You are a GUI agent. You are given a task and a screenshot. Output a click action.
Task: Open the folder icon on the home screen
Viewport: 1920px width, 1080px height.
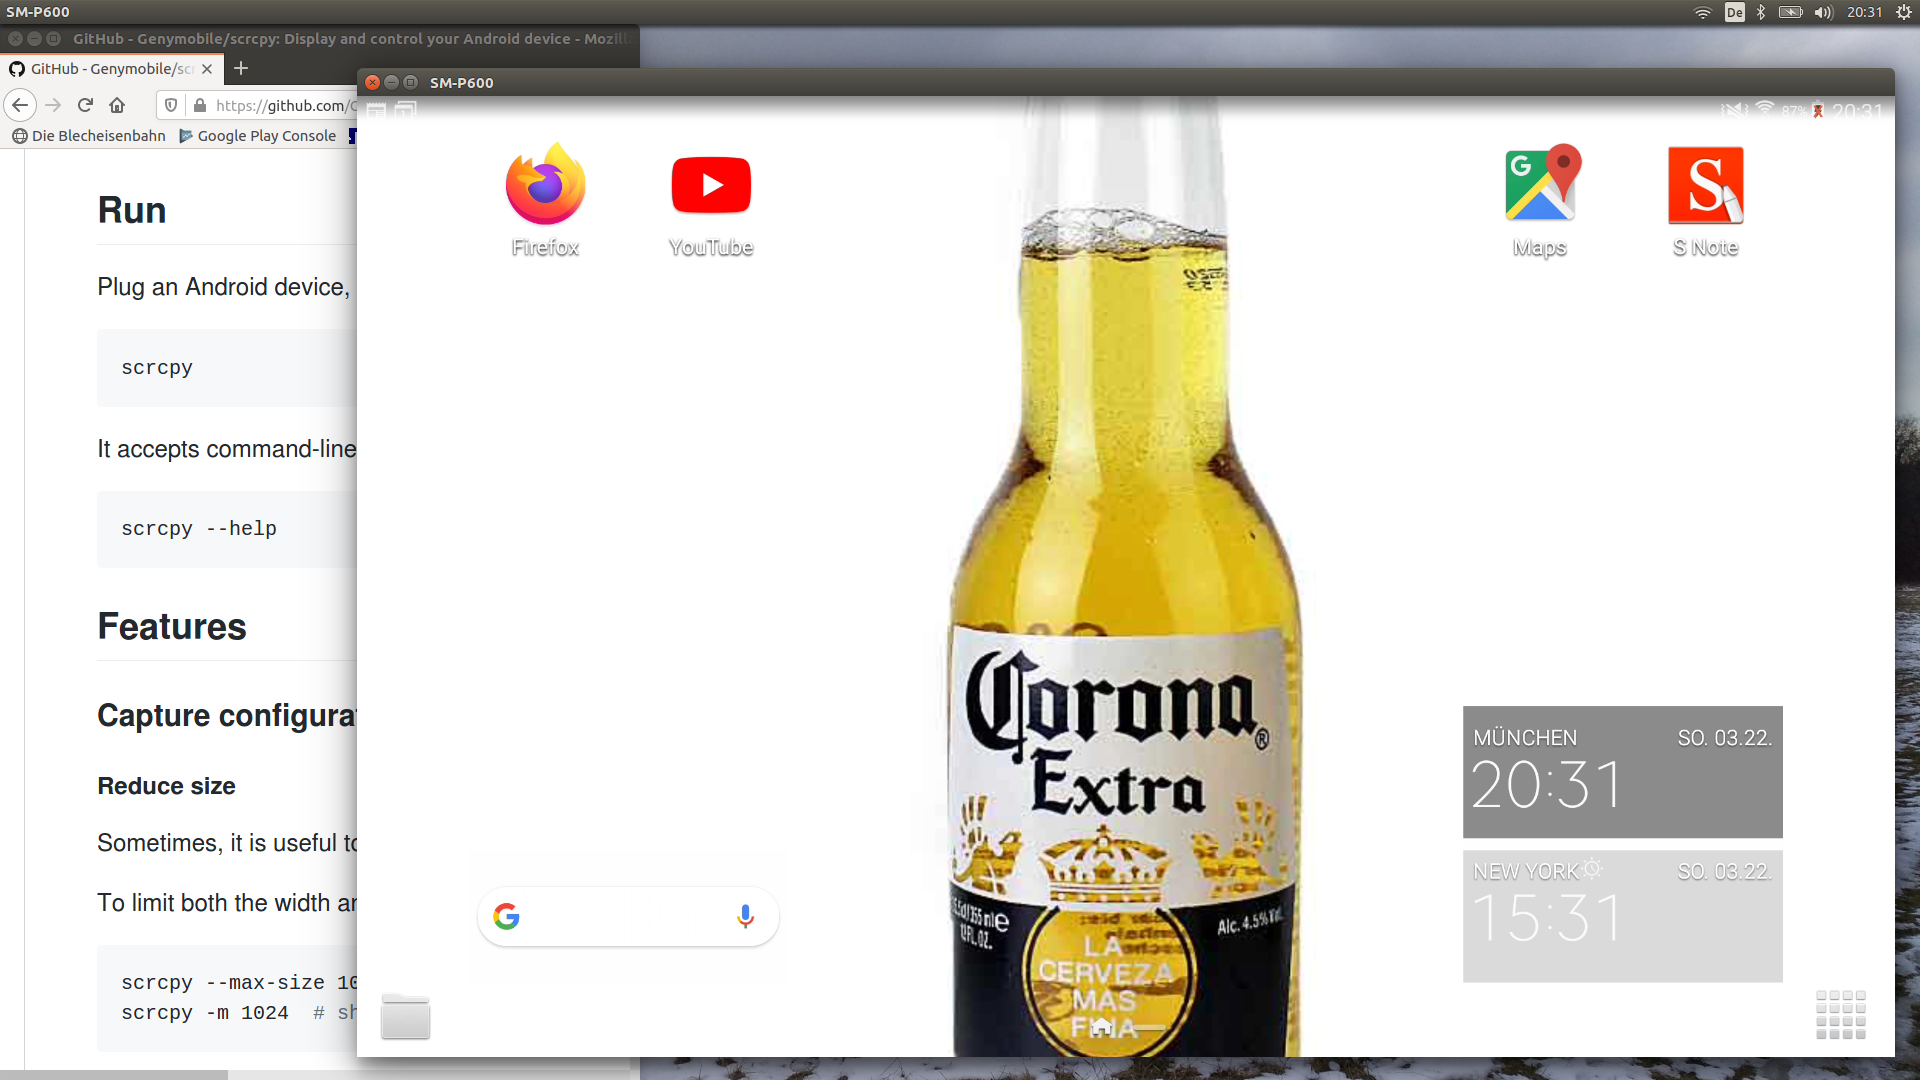(405, 1017)
